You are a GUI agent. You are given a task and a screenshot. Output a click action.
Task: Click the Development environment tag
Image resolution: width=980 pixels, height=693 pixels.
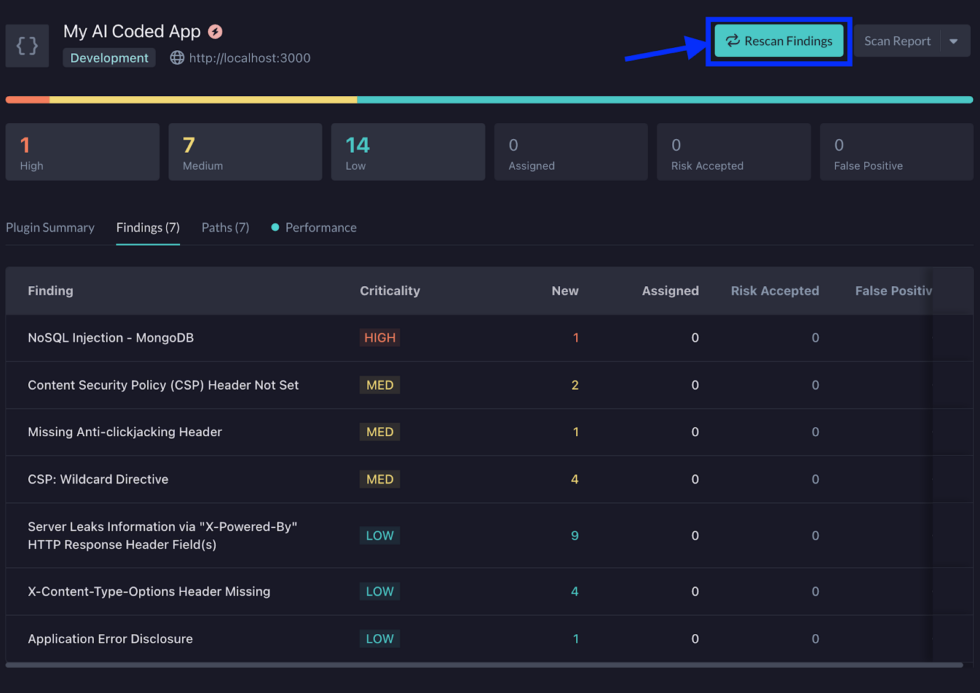click(x=109, y=58)
